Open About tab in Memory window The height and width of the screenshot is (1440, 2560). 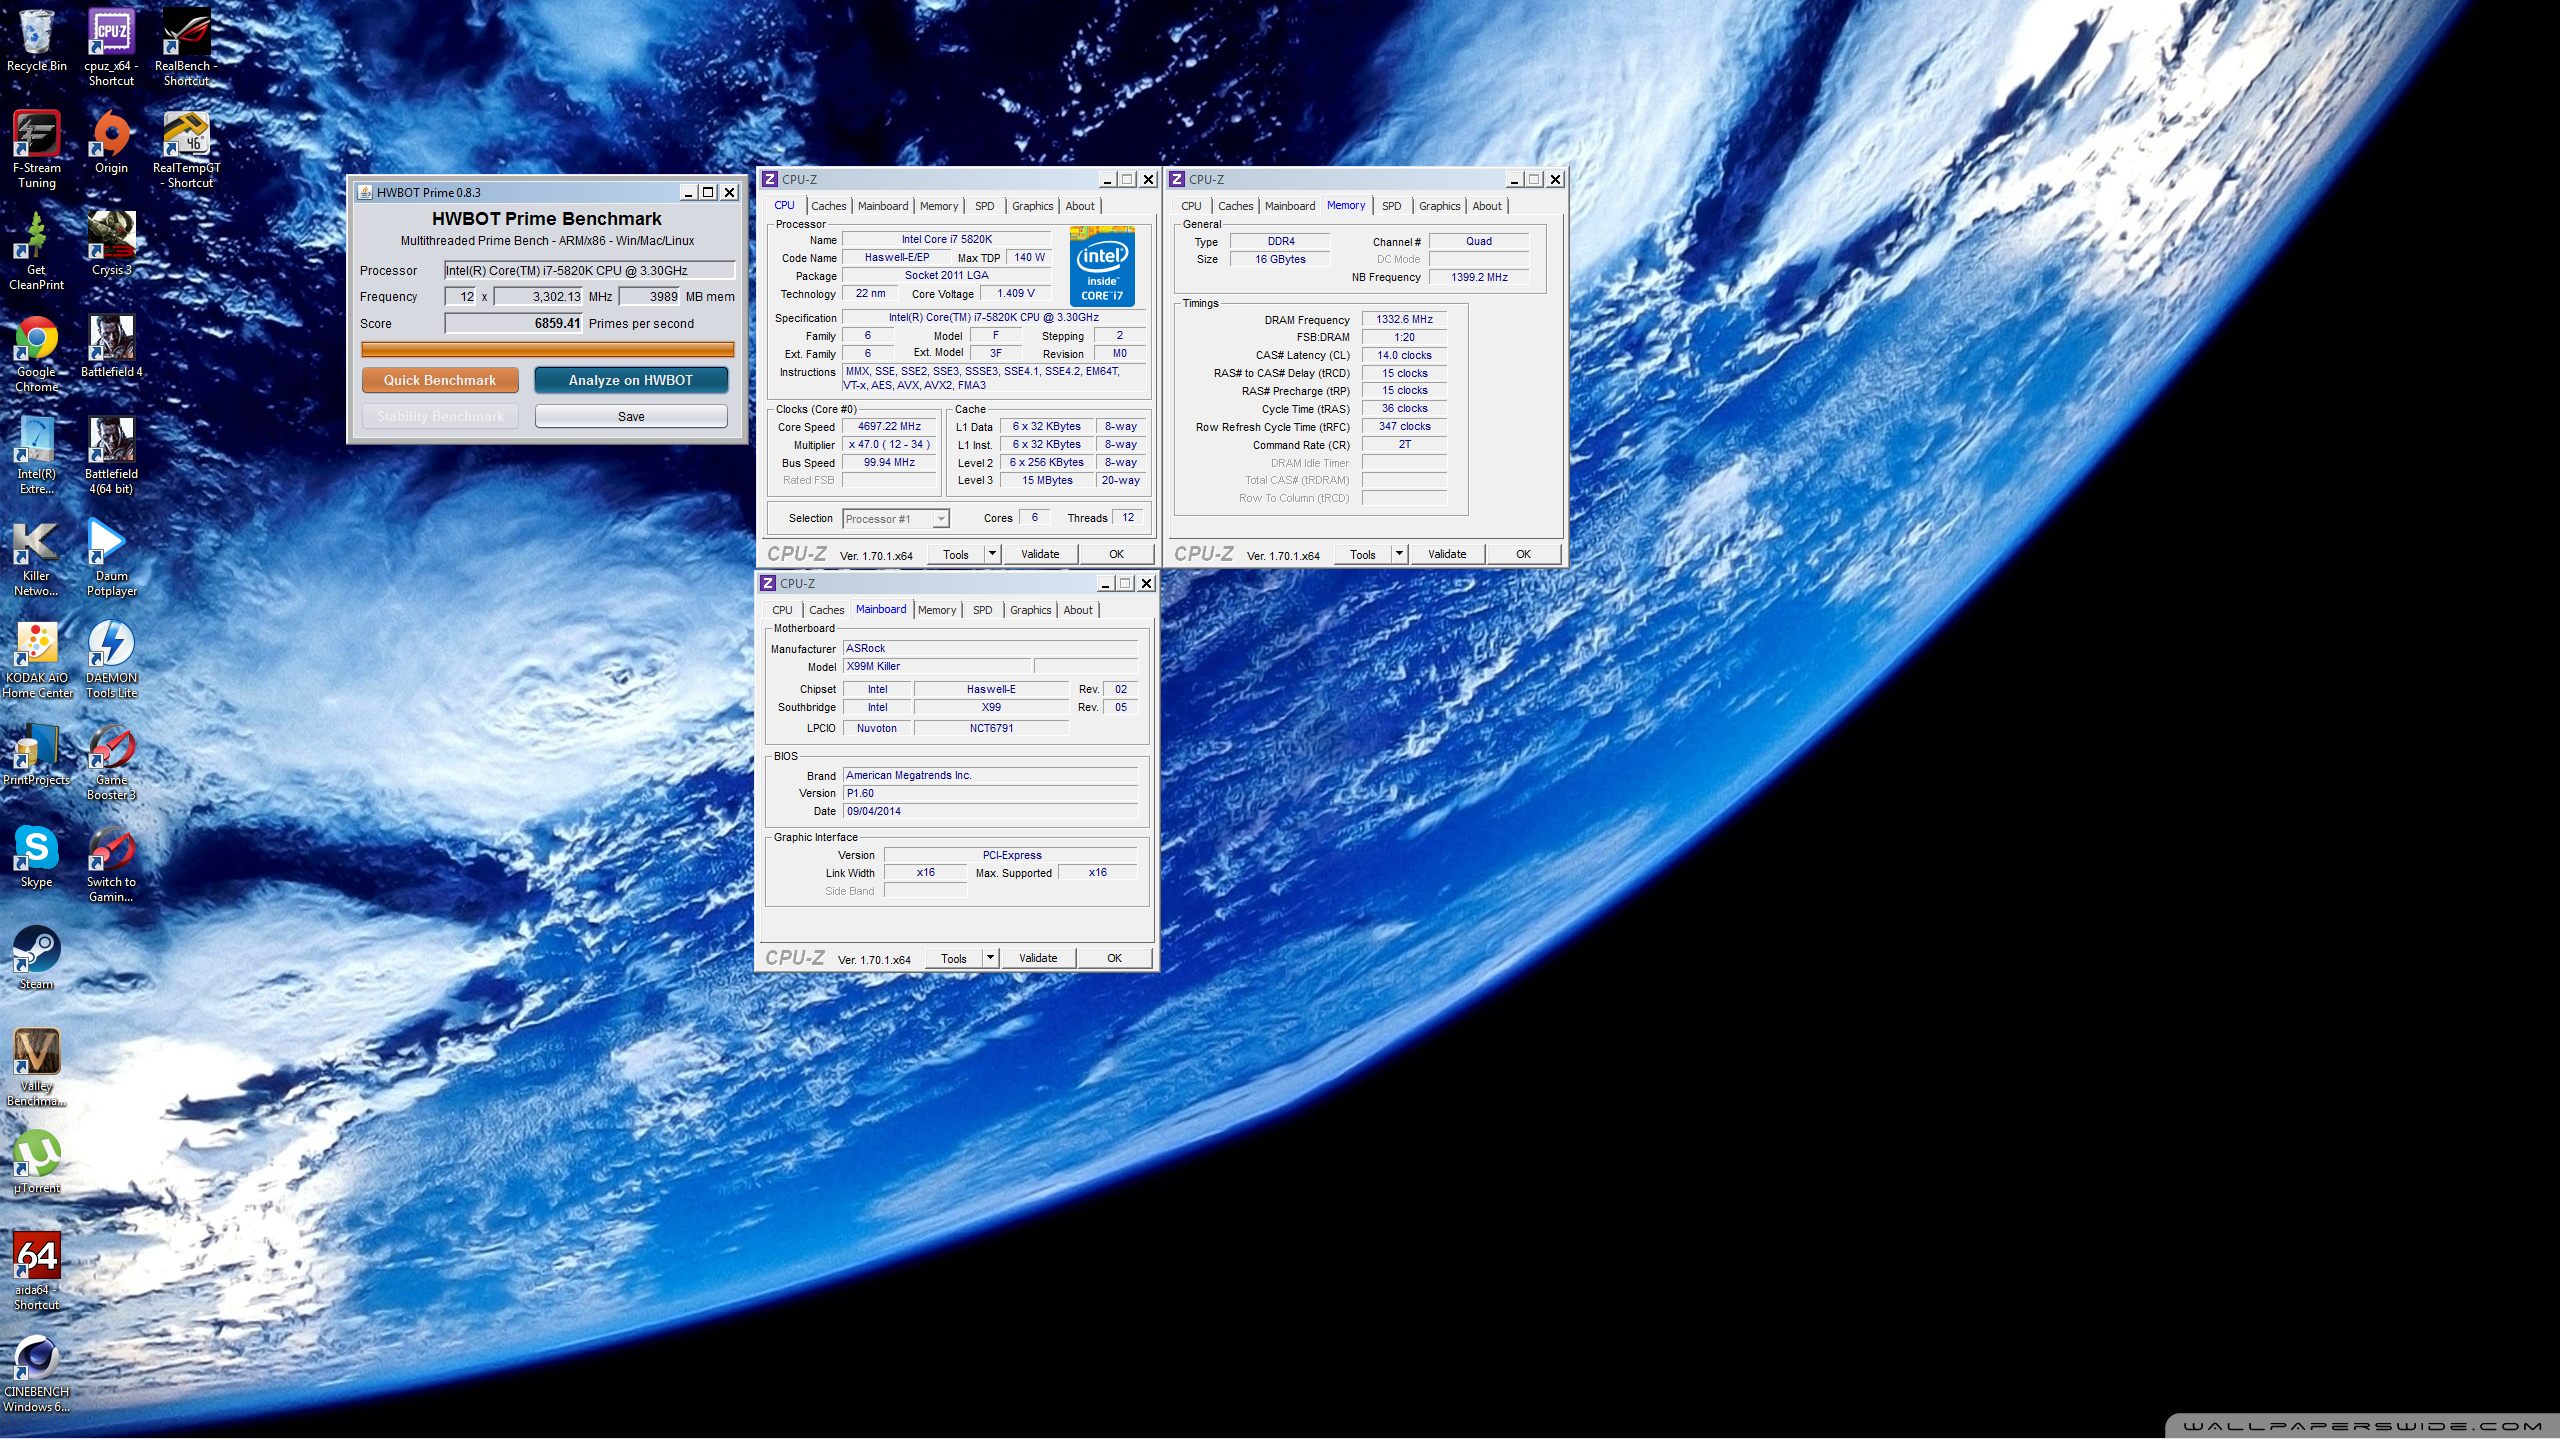coord(1486,206)
